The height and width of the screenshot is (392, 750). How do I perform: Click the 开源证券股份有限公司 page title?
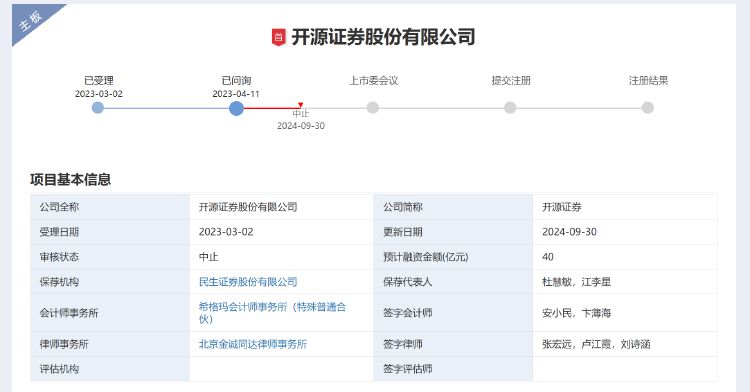(x=383, y=37)
